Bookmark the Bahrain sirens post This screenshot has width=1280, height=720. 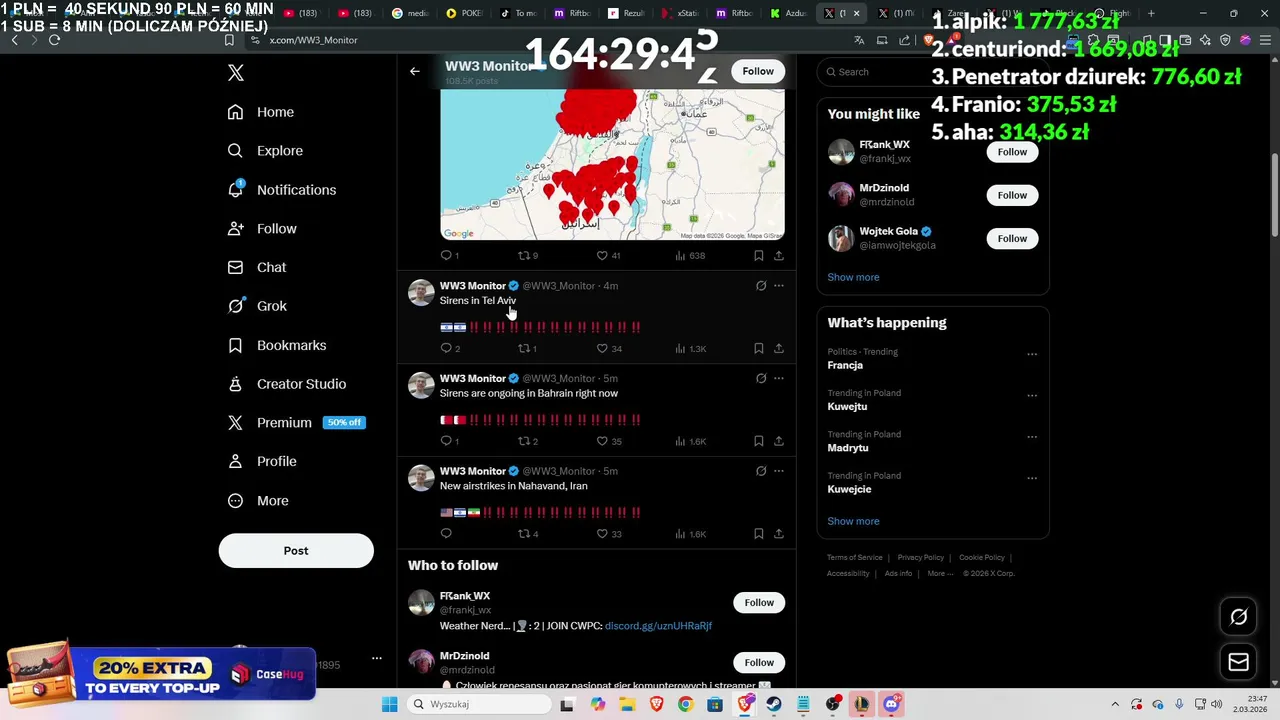(759, 441)
